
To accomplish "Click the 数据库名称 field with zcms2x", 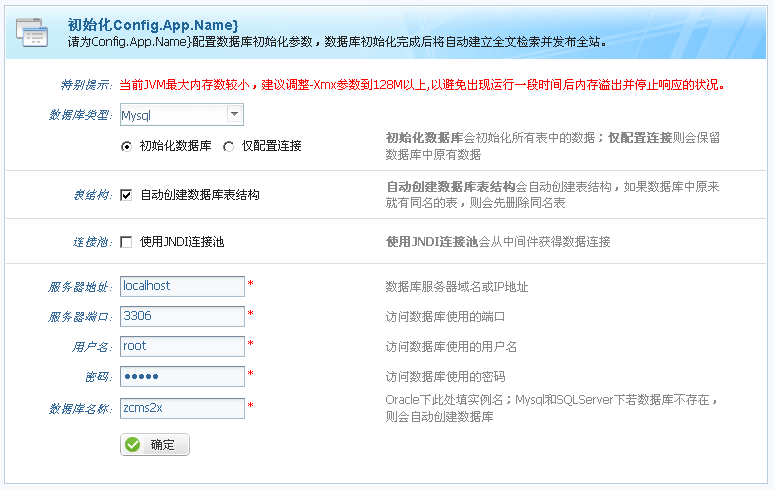I will (x=182, y=408).
